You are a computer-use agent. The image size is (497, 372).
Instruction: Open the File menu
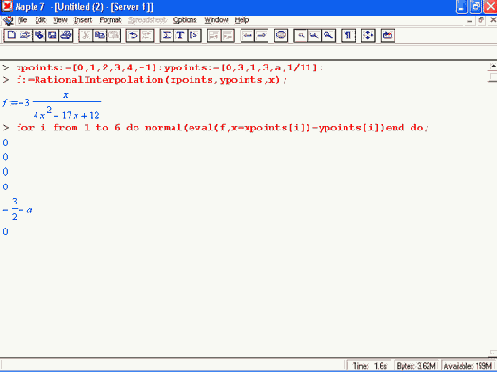tap(23, 20)
